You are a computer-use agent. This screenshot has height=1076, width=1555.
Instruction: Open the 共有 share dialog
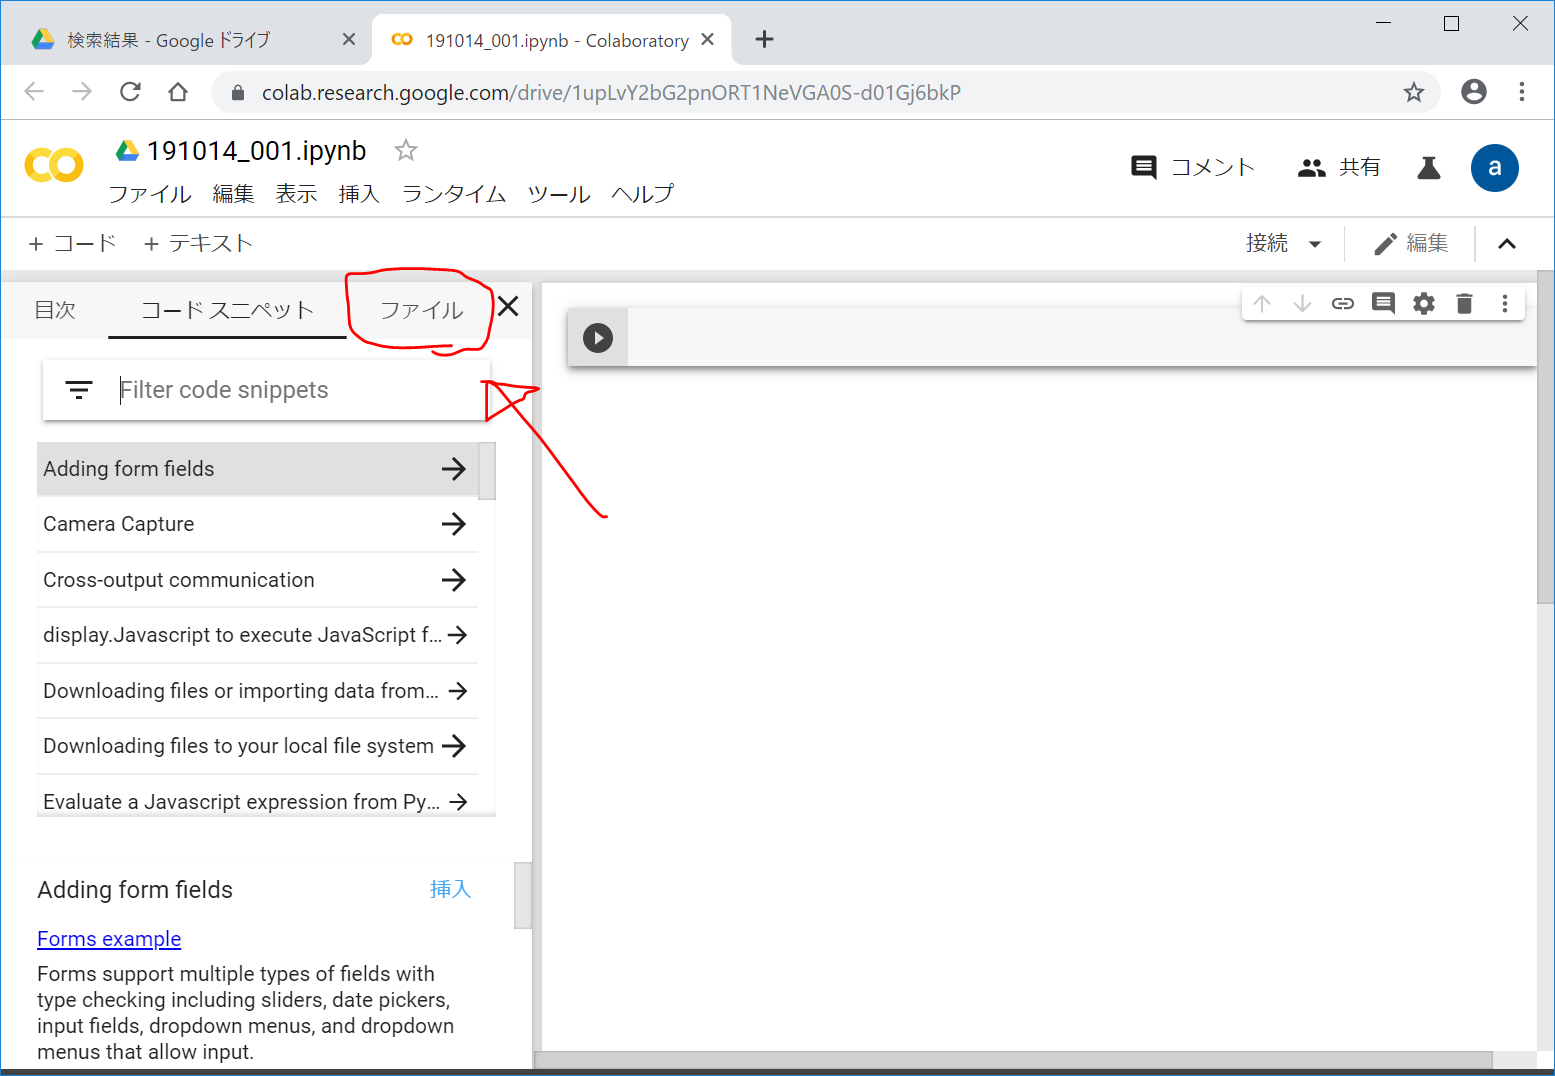click(x=1339, y=168)
